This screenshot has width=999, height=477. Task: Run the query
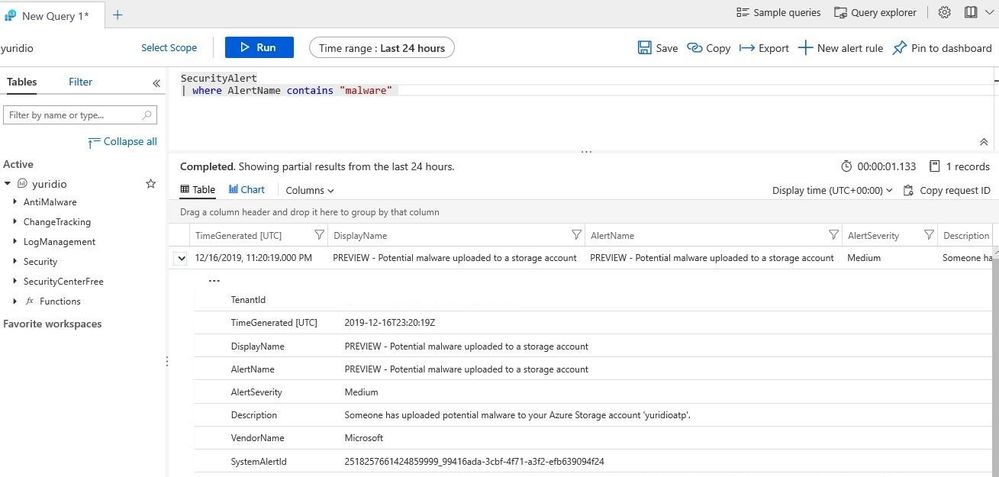[x=259, y=48]
